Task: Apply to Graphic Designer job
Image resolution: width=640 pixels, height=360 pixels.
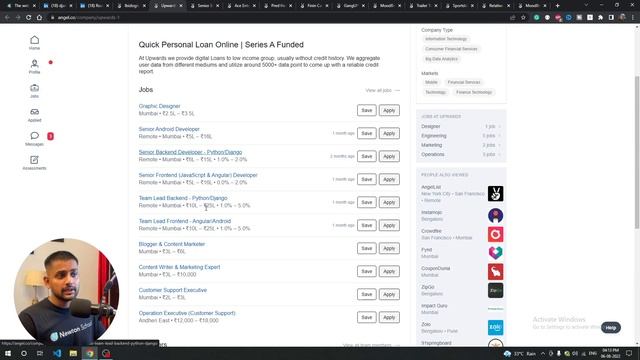Action: pos(389,110)
